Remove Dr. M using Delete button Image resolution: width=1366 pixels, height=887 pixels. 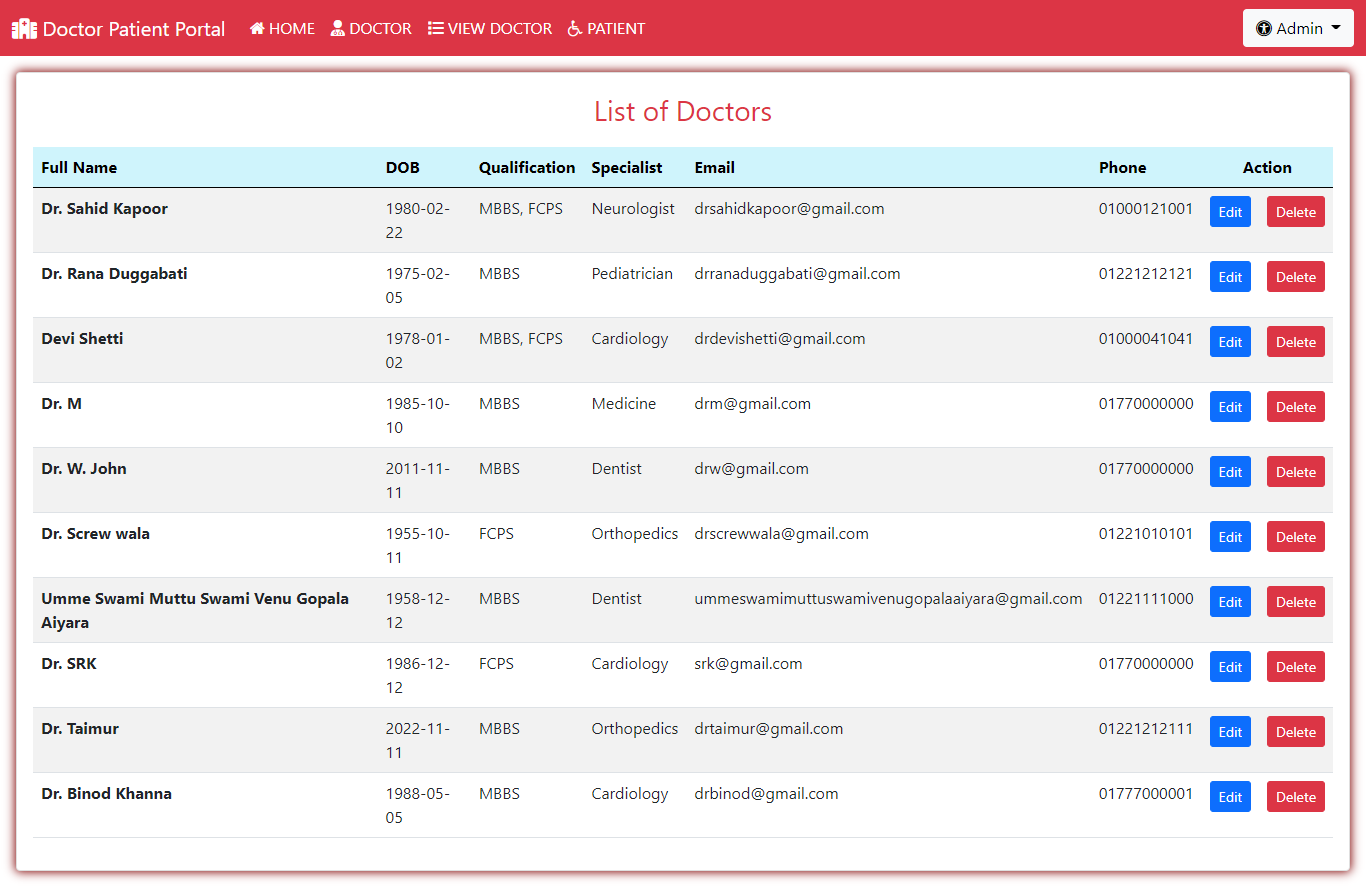point(1295,407)
